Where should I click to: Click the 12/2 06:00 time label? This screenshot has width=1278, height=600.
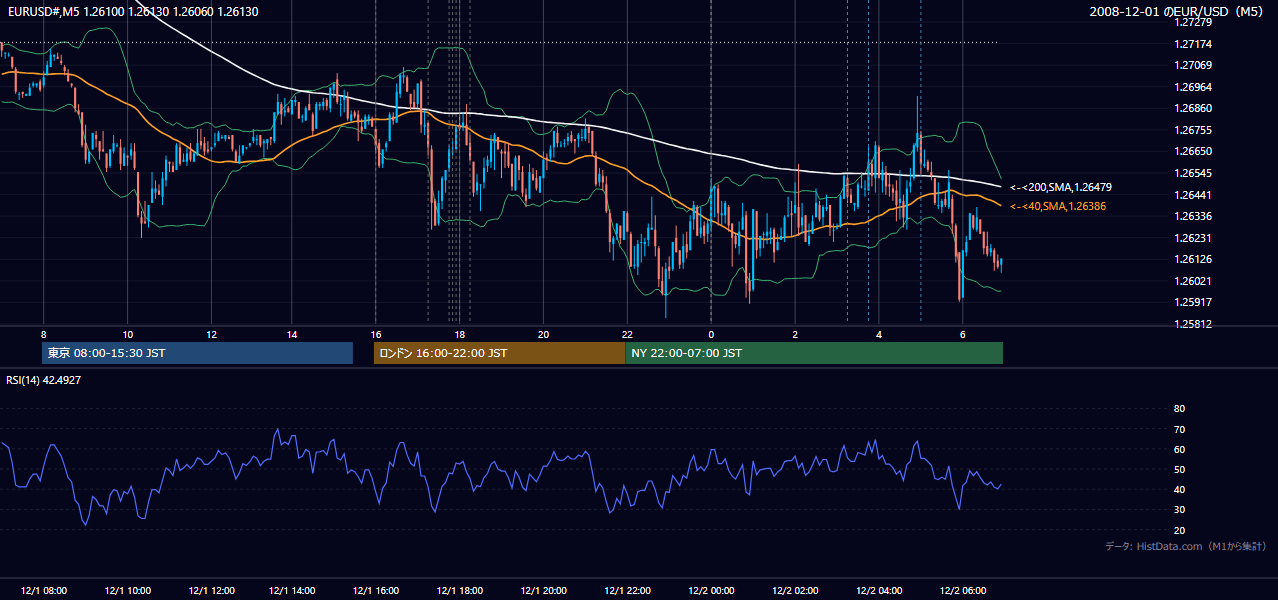coord(962,591)
